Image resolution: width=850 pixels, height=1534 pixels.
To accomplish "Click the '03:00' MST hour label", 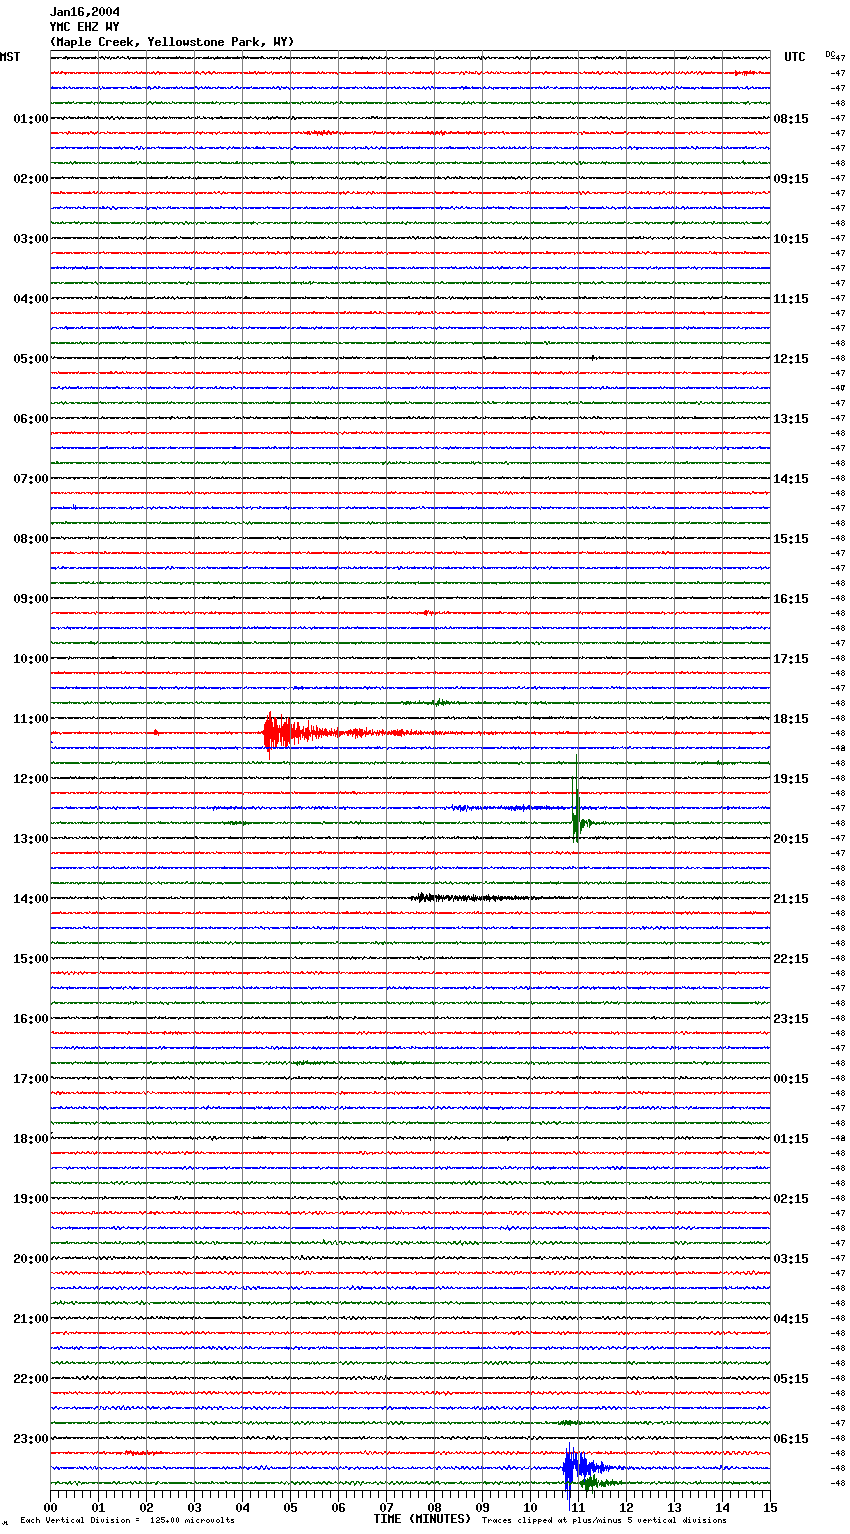I will click(30, 239).
